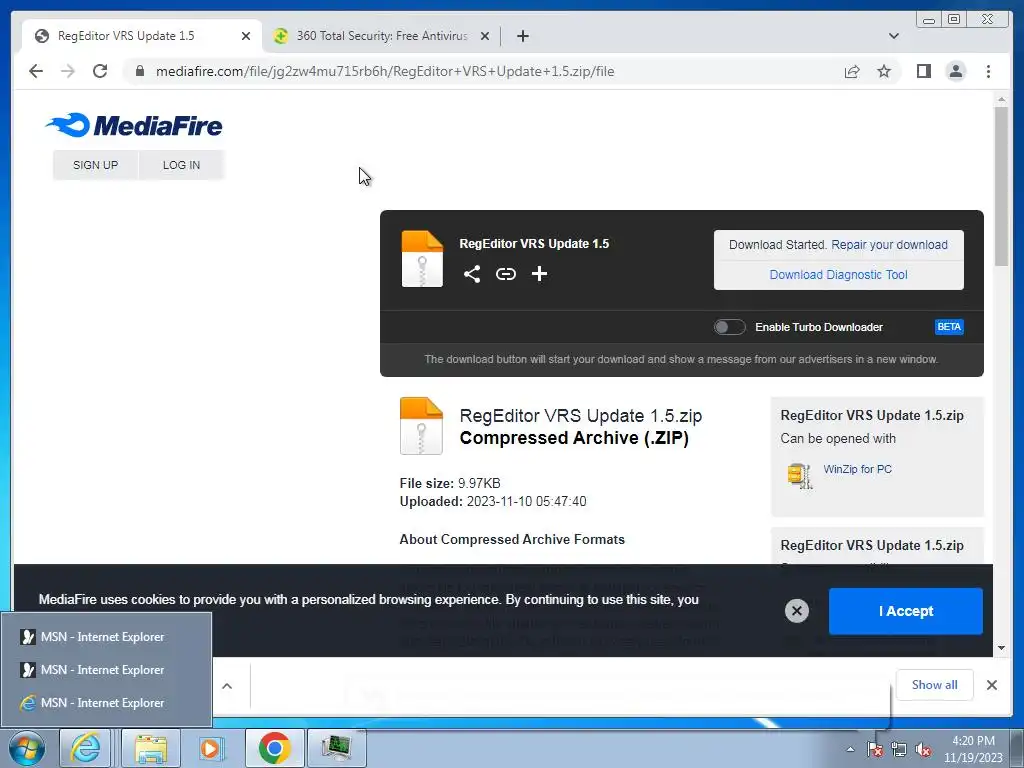This screenshot has height=768, width=1024.
Task: Click the Action Center flag icon
Action: [874, 750]
